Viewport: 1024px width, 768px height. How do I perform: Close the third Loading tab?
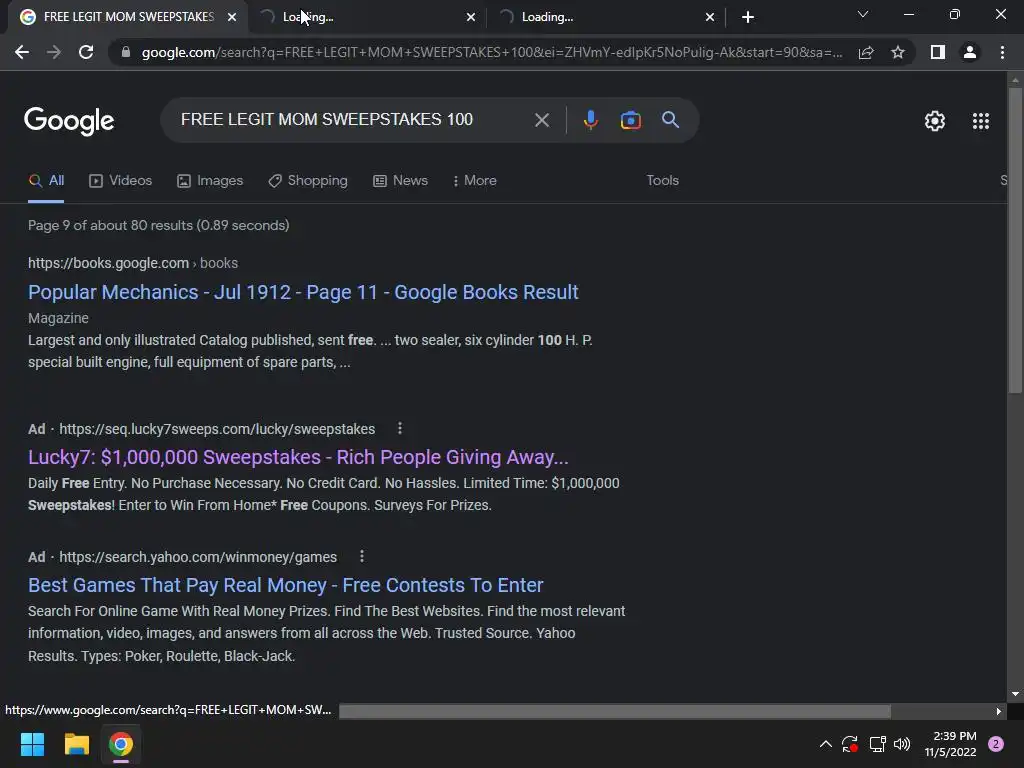(x=710, y=17)
